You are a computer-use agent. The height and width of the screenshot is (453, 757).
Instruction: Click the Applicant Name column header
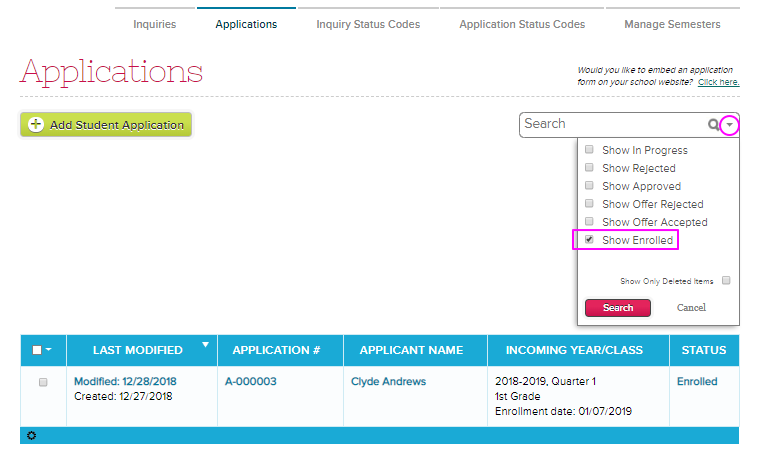click(411, 350)
